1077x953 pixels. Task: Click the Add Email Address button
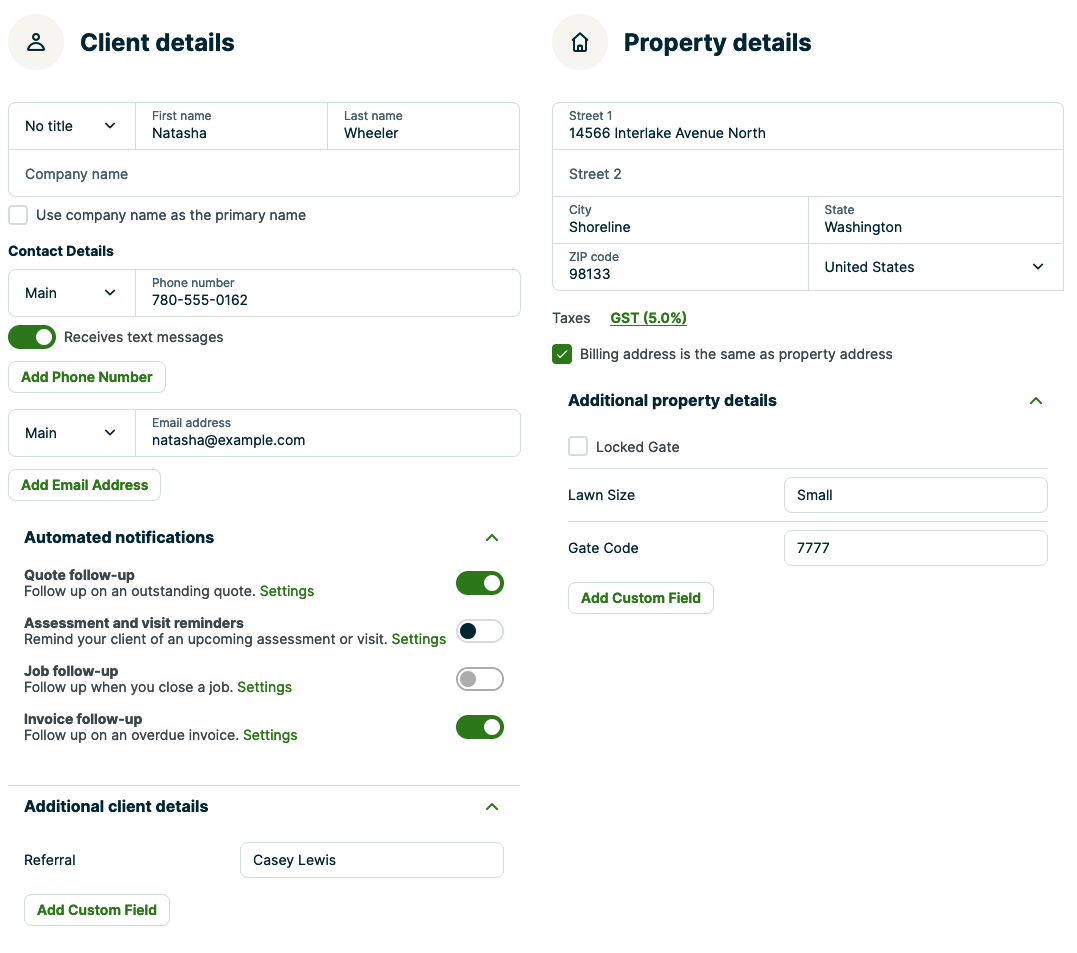pyautogui.click(x=85, y=485)
